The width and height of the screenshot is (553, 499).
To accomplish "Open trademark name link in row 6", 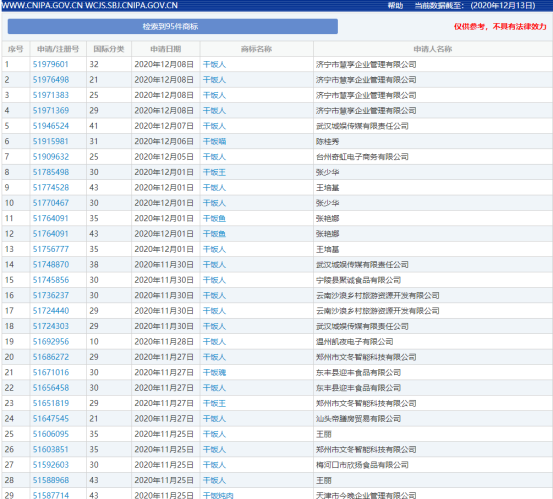I will (x=214, y=141).
